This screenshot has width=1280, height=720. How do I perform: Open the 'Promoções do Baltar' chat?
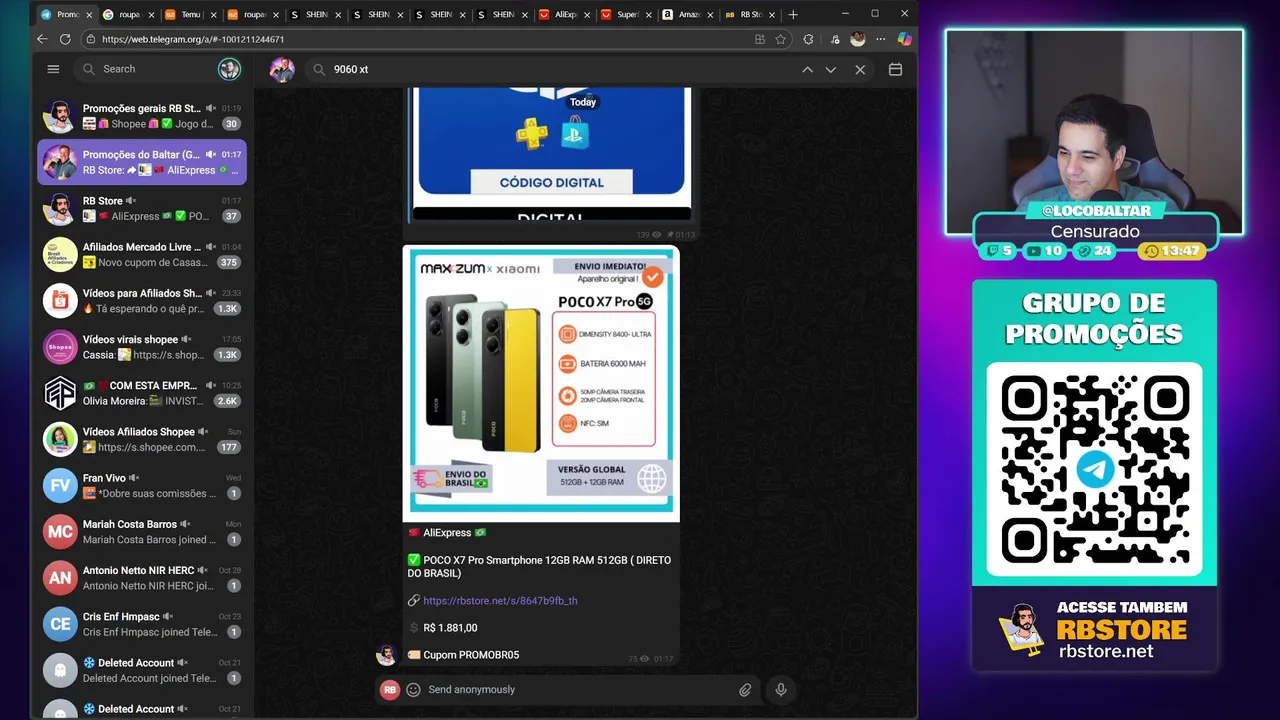141,162
